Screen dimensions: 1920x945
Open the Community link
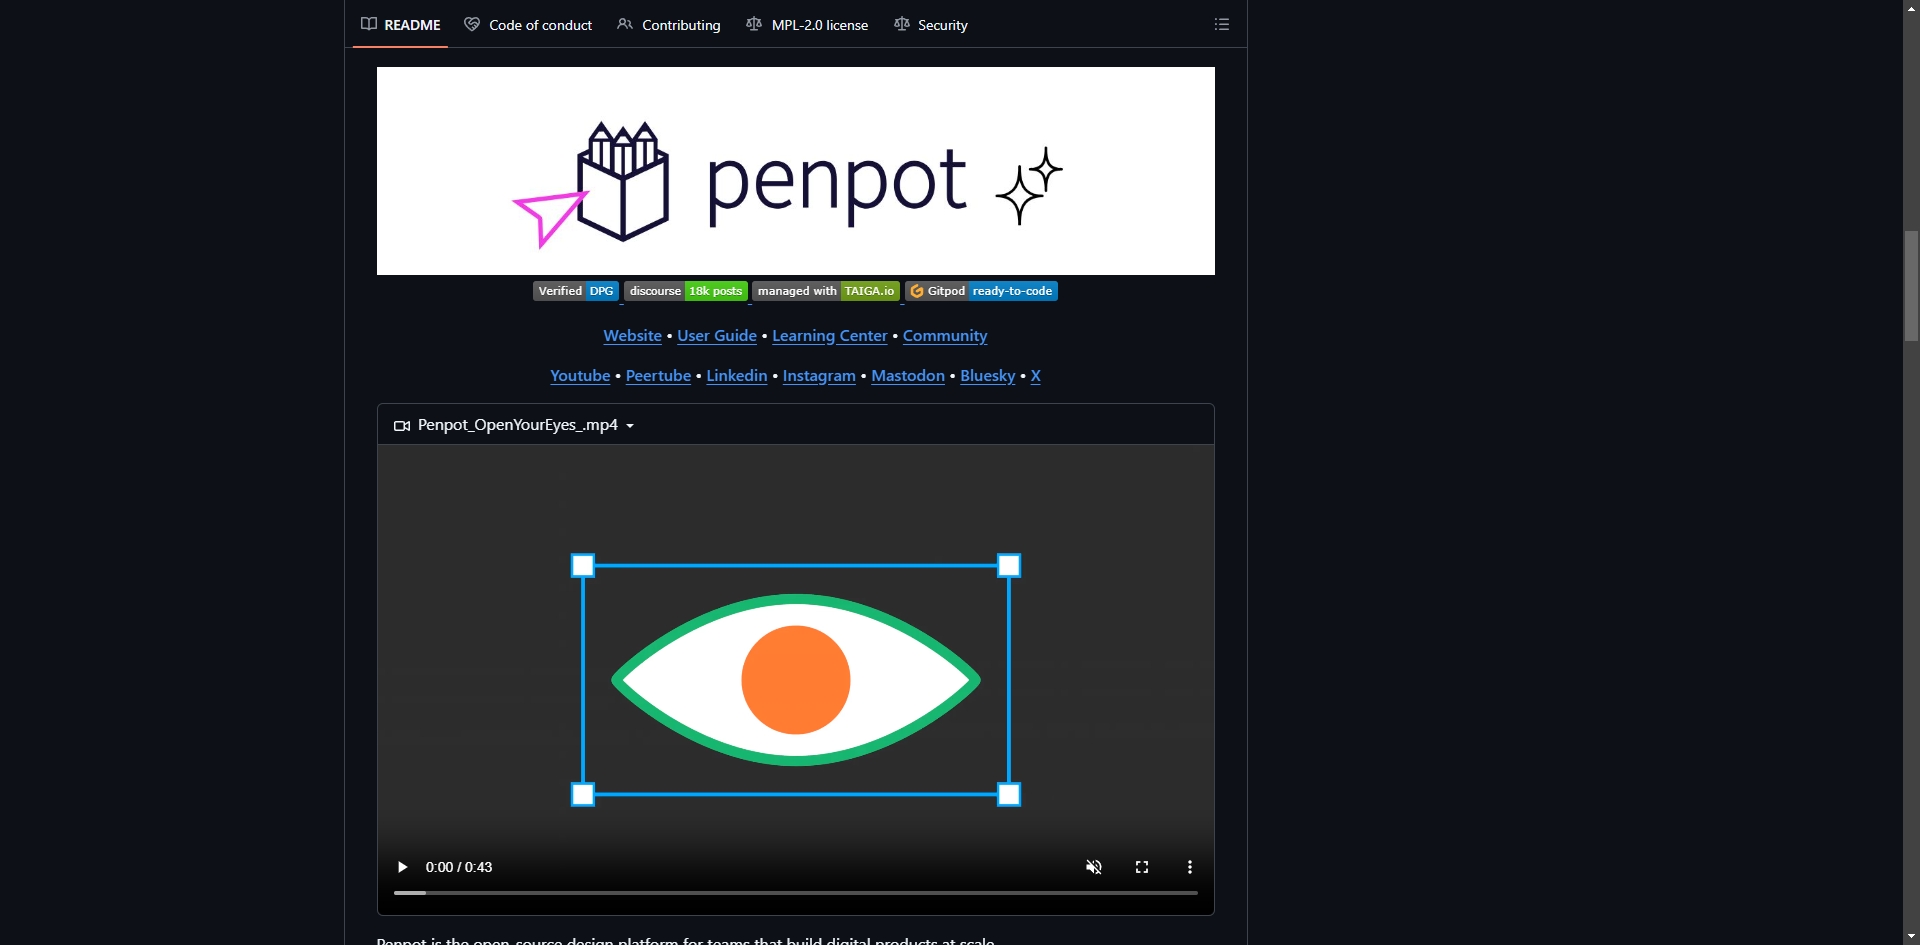[945, 336]
